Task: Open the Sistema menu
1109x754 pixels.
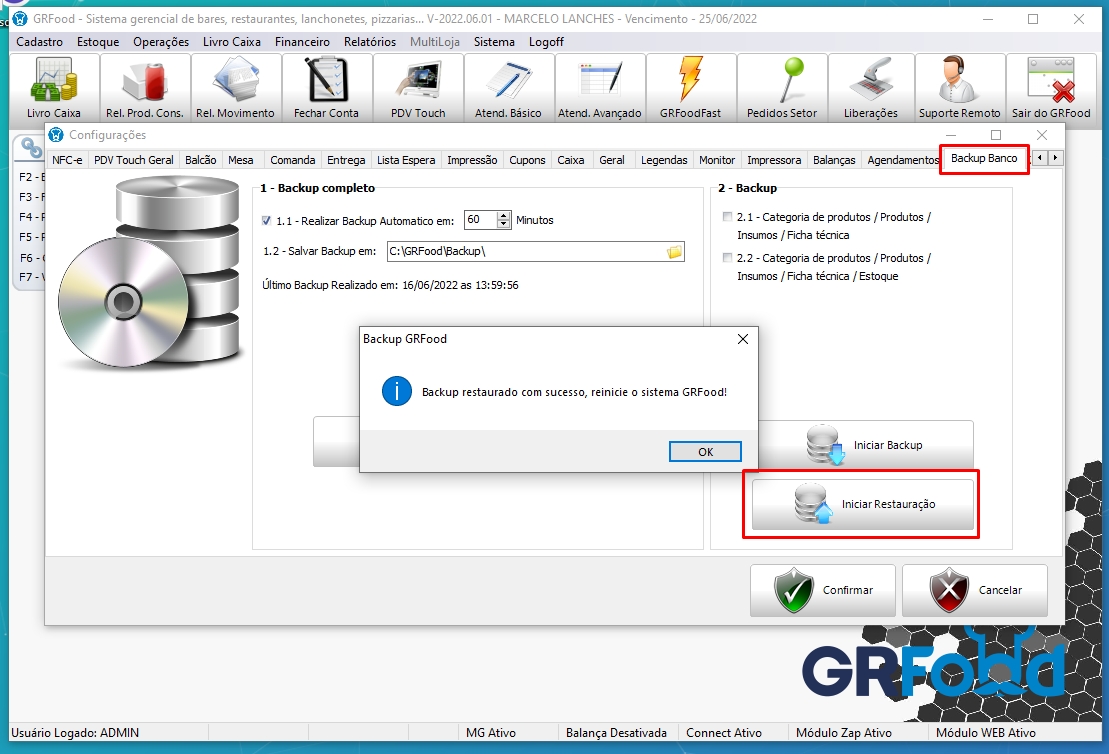Action: pyautogui.click(x=494, y=42)
